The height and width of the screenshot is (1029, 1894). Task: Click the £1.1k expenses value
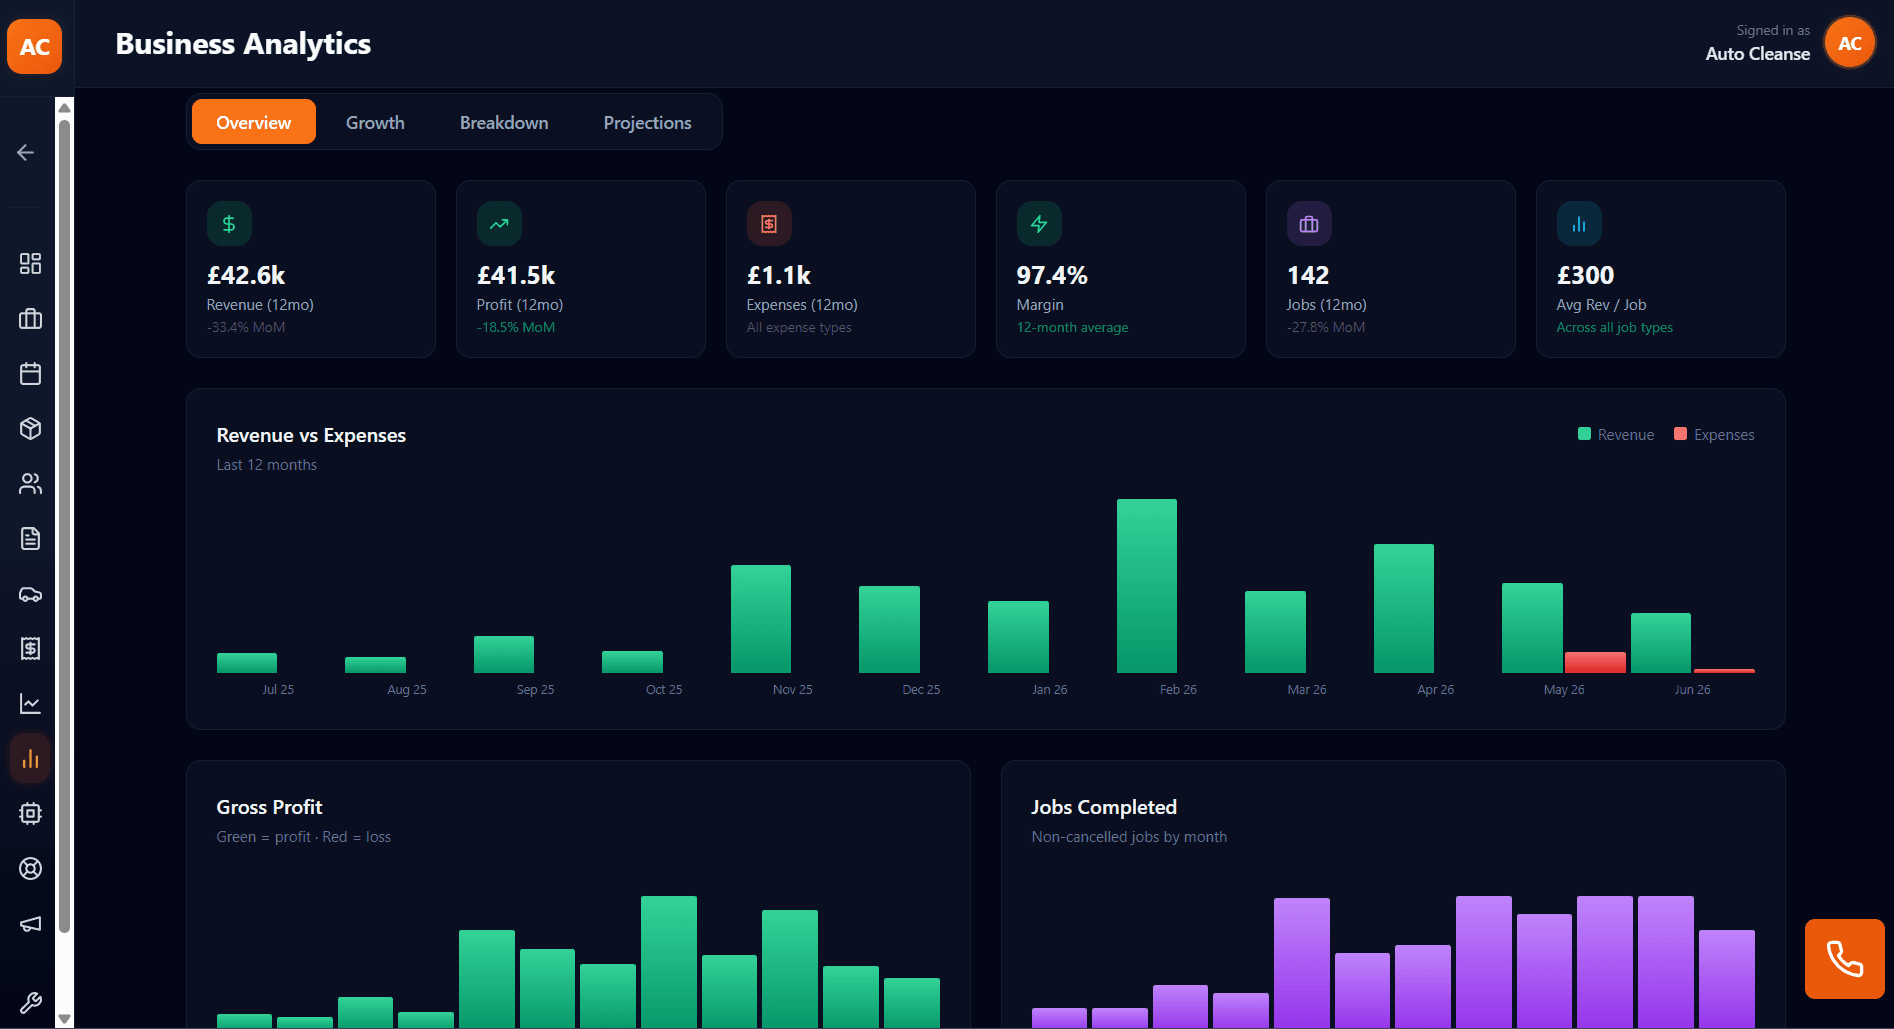[779, 275]
